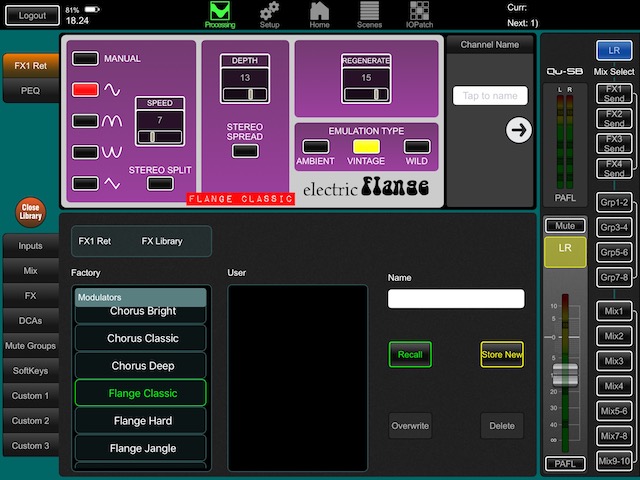Toggle STEREO SPREAD

245,151
